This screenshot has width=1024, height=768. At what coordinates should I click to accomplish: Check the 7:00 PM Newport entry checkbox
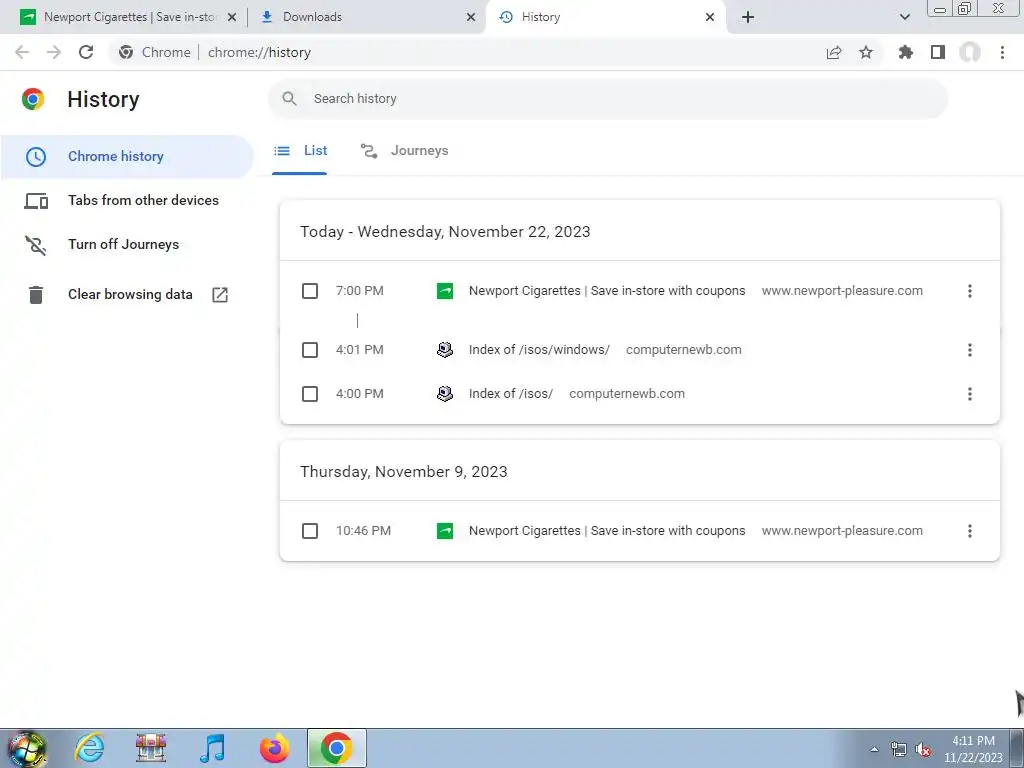coord(310,291)
